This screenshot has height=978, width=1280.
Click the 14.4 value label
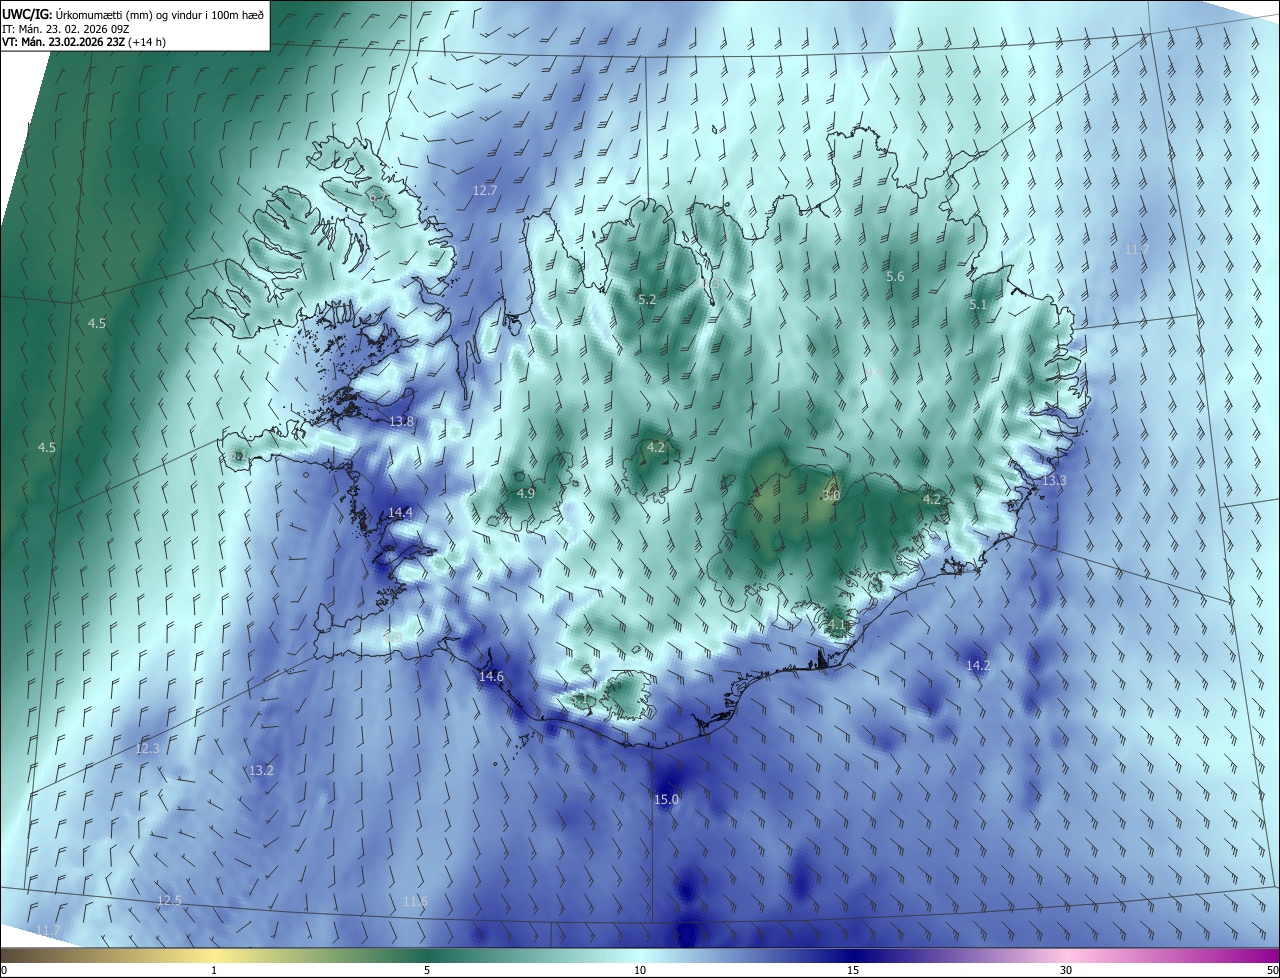pyautogui.click(x=400, y=512)
